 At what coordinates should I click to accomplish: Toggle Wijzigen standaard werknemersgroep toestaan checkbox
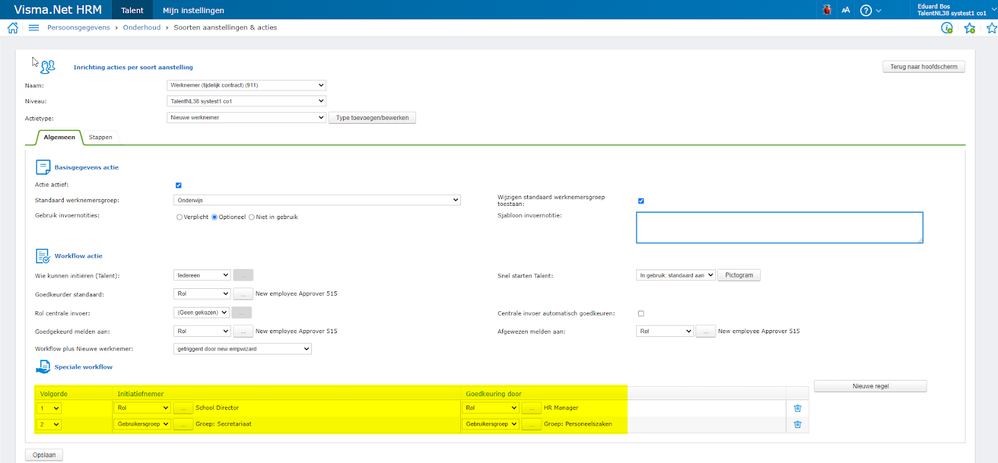(641, 201)
